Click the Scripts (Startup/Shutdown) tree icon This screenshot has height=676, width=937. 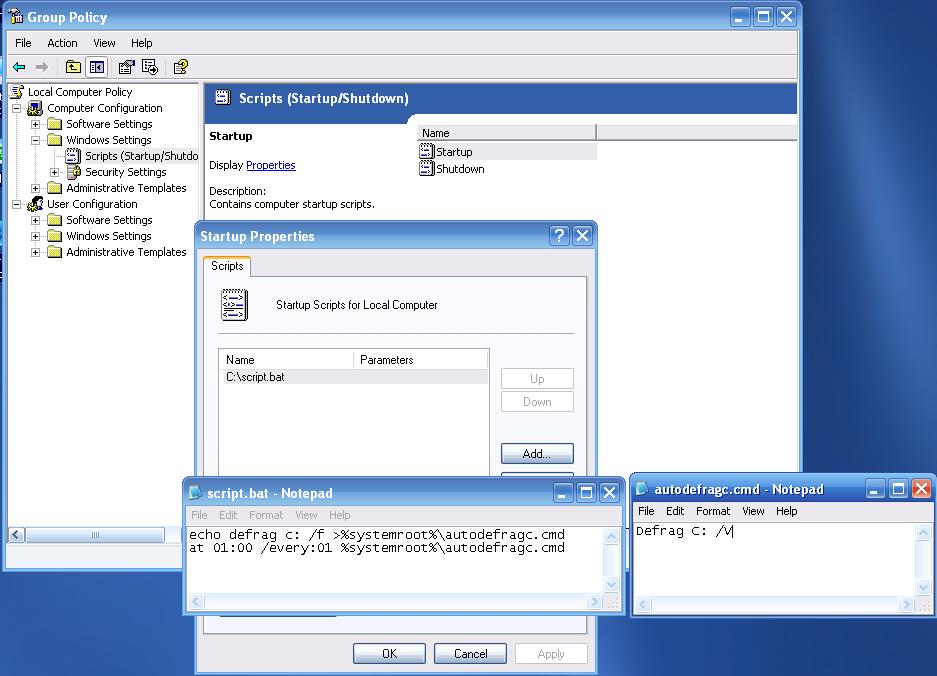click(73, 156)
